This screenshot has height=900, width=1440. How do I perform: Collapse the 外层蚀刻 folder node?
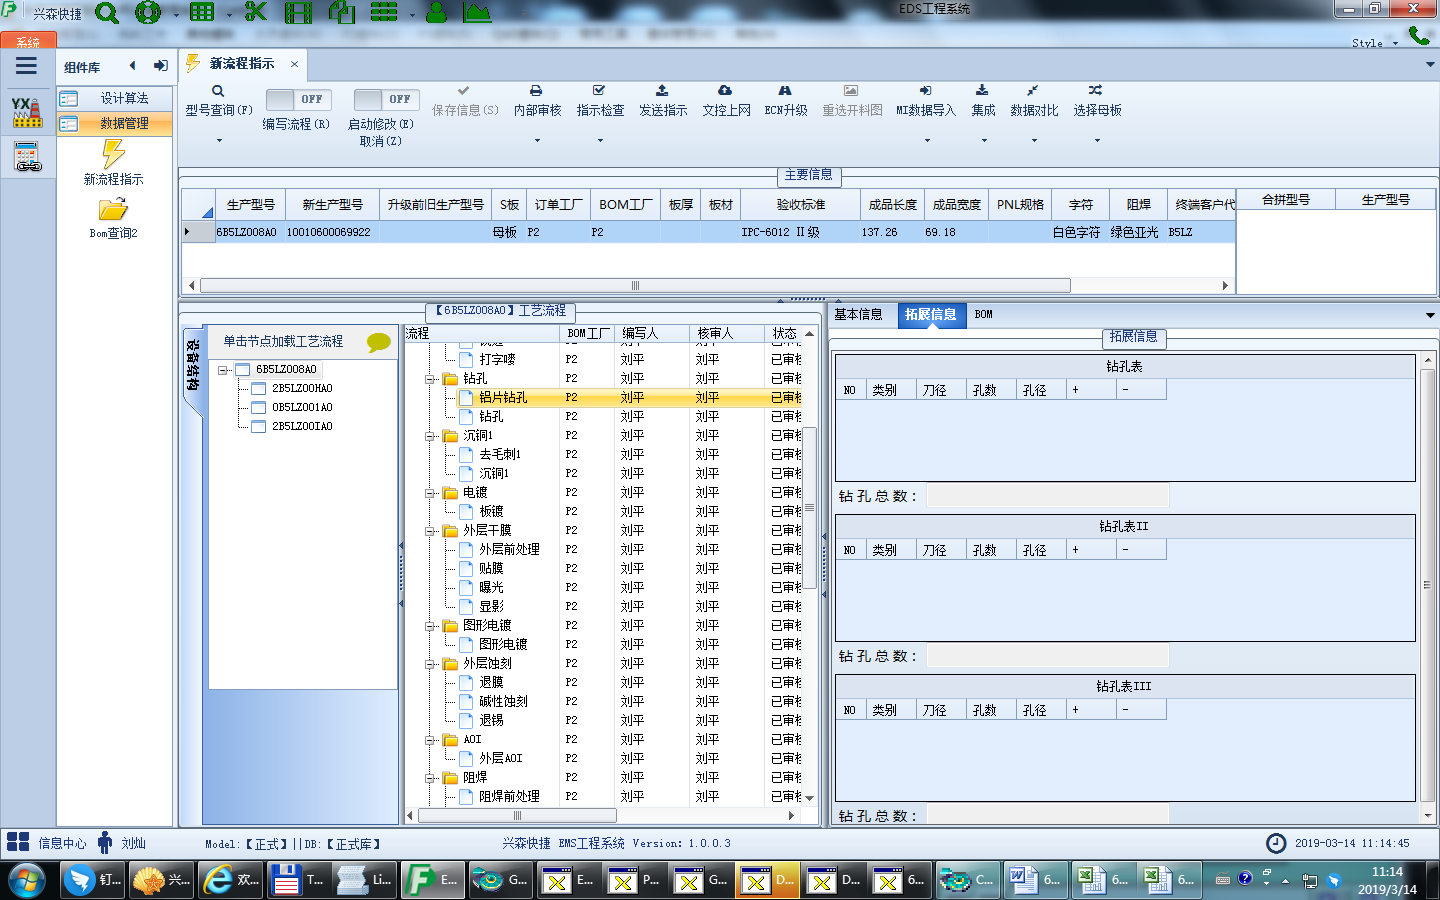coord(429,664)
